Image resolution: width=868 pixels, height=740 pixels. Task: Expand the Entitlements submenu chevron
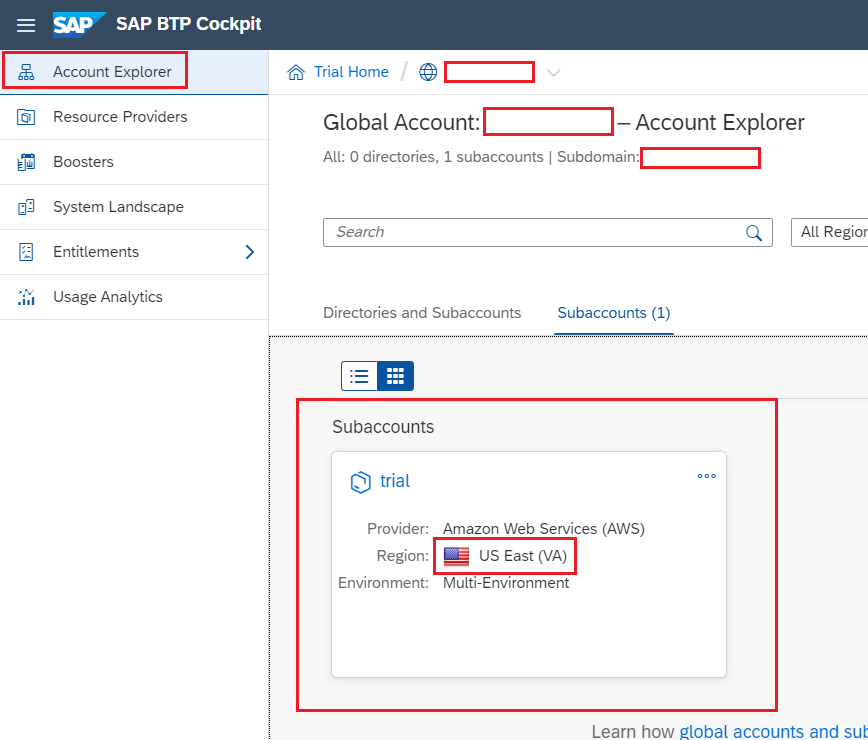pyautogui.click(x=250, y=252)
